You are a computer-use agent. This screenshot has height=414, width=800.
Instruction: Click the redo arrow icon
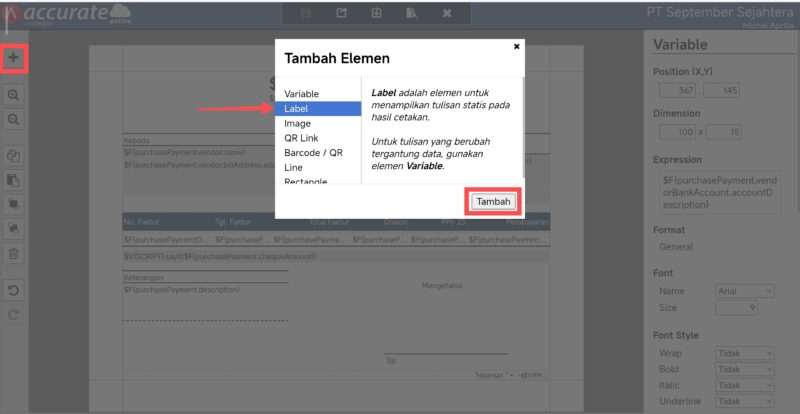click(13, 314)
